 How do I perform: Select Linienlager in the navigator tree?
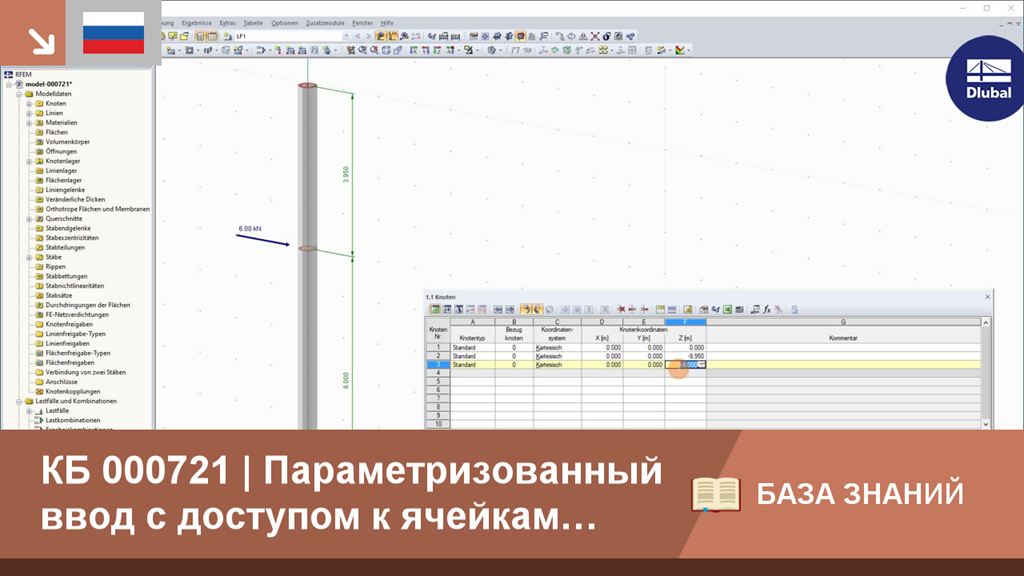click(61, 170)
